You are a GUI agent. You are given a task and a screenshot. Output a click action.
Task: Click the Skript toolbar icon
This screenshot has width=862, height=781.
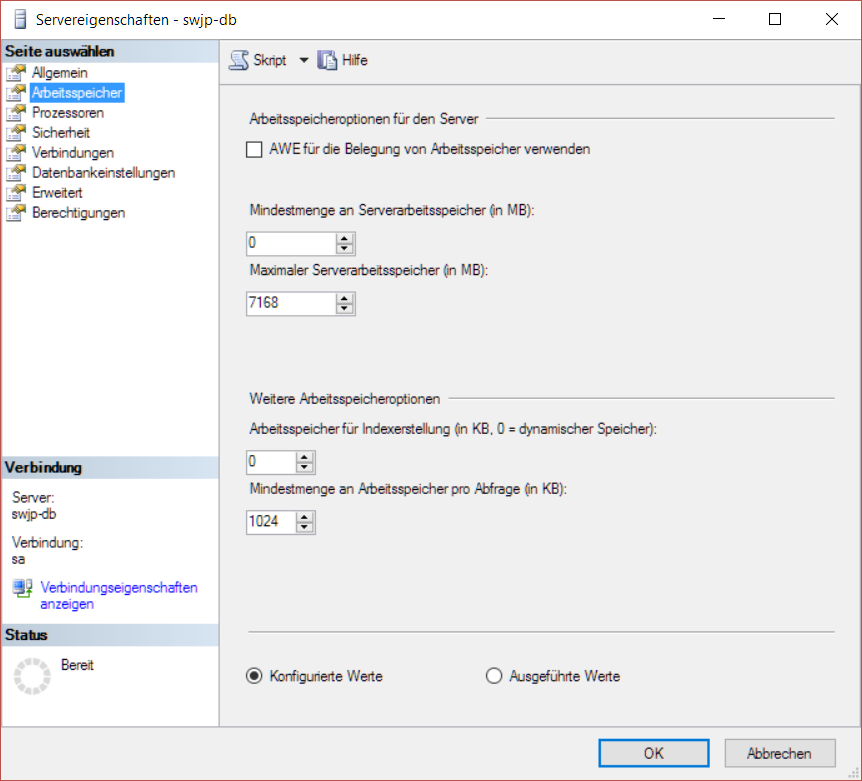(239, 60)
